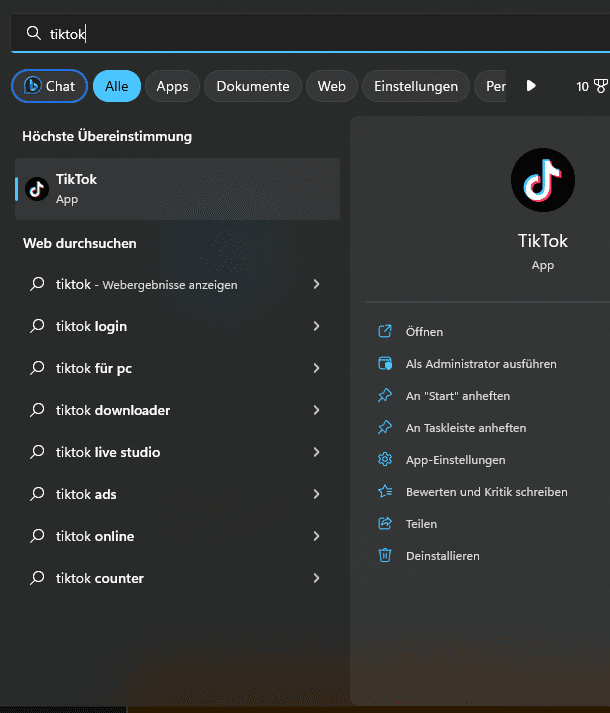Image resolution: width=610 pixels, height=713 pixels.
Task: Click Teilen to share the app
Action: tap(421, 524)
